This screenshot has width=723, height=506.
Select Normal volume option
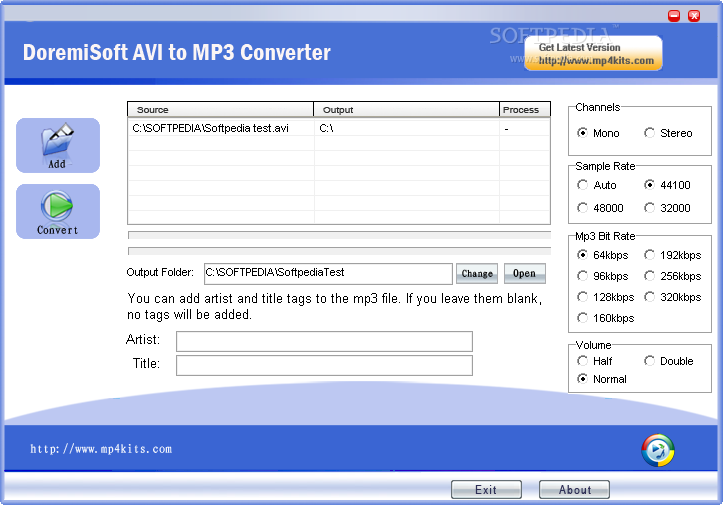(x=602, y=379)
